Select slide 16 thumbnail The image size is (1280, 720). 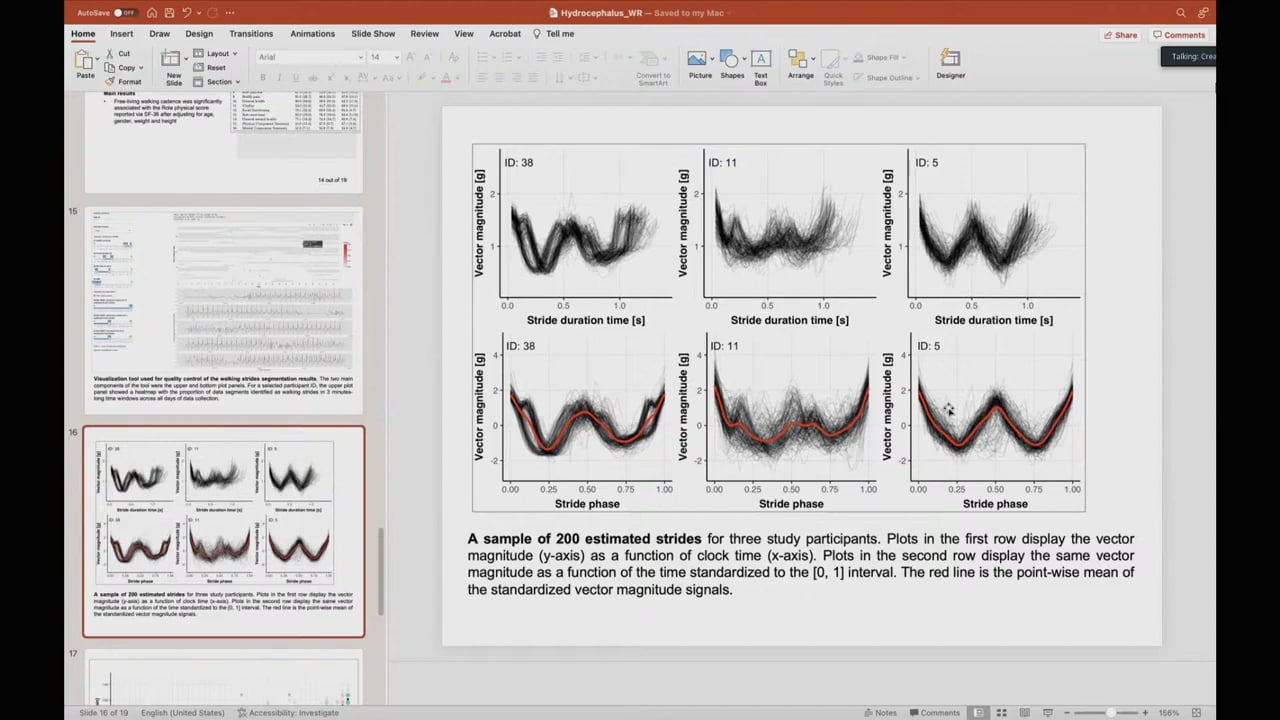224,531
